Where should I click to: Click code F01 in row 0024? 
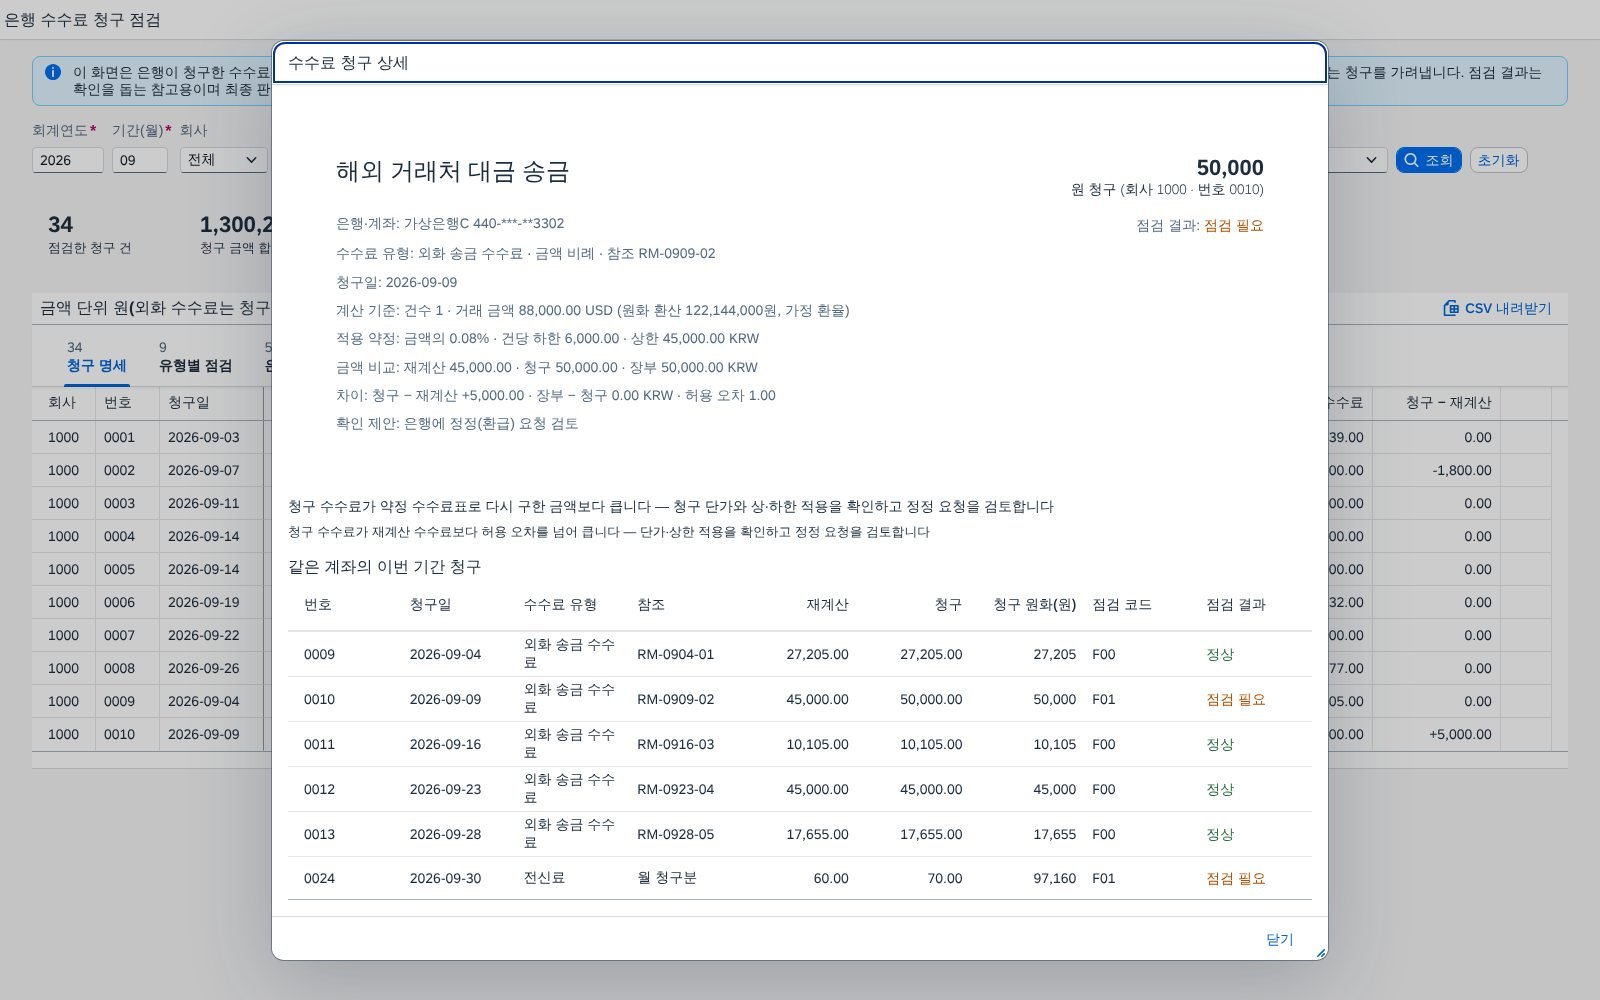(1103, 878)
